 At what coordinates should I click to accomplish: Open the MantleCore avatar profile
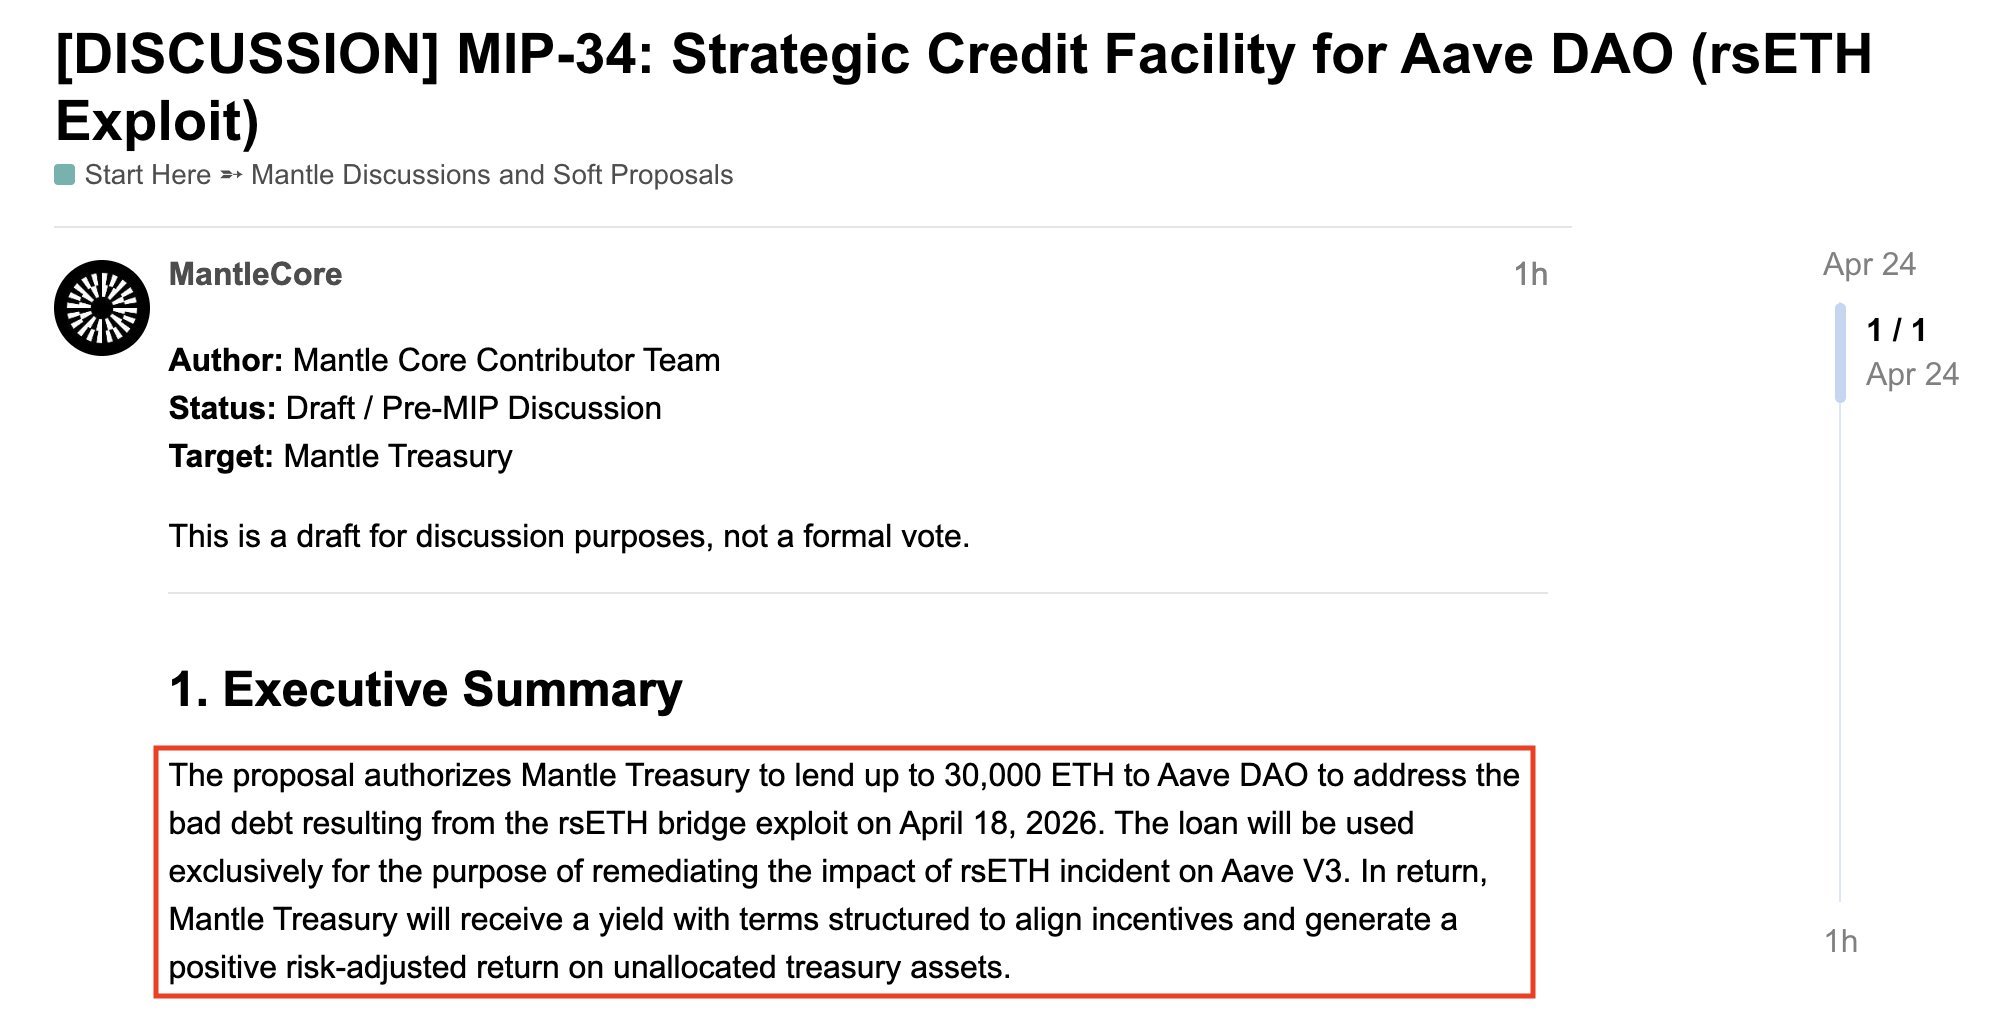tap(102, 308)
